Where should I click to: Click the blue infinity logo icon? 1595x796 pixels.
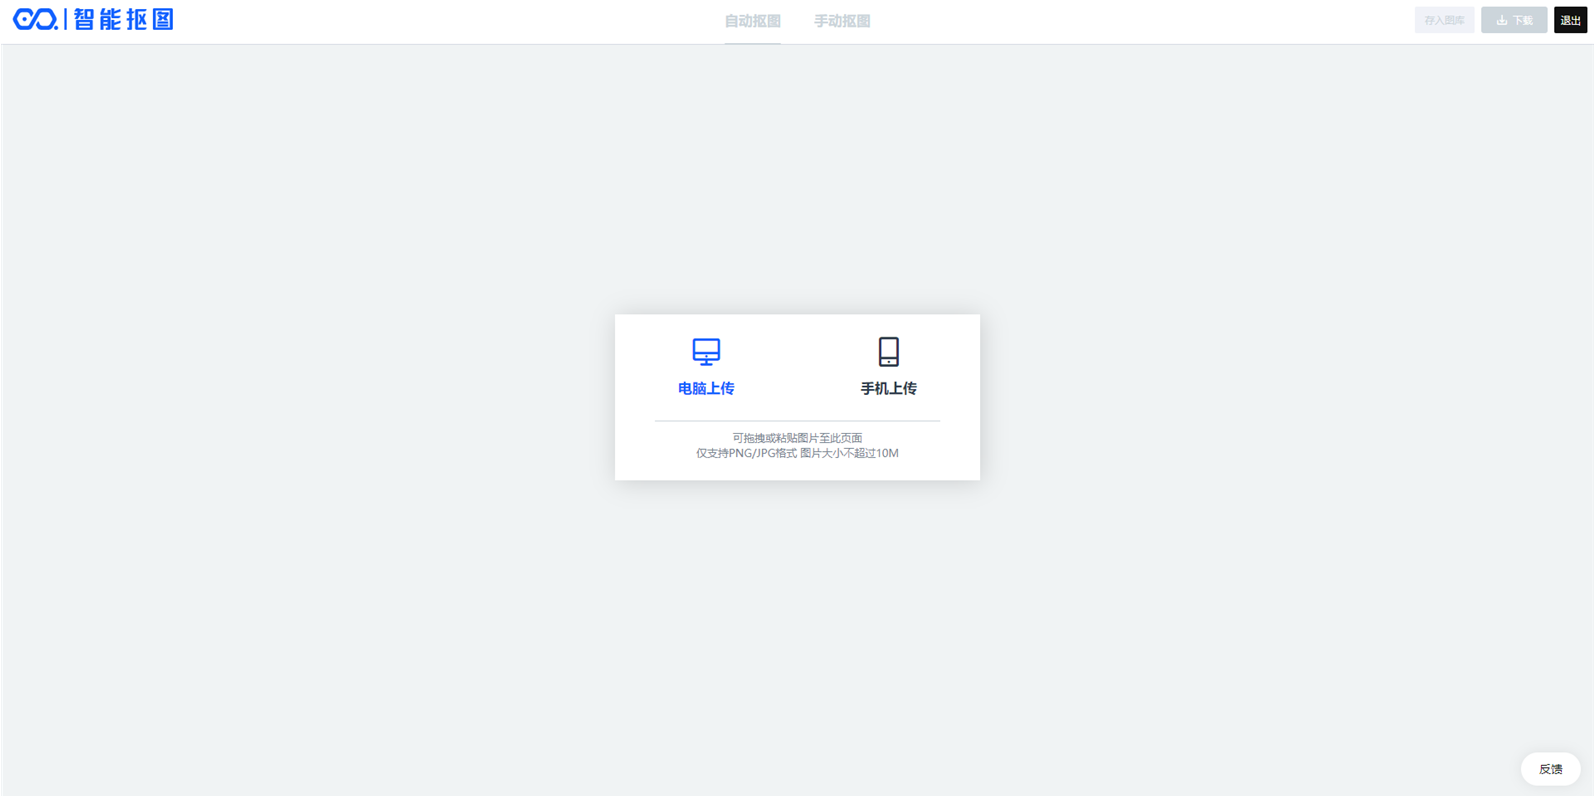(35, 19)
